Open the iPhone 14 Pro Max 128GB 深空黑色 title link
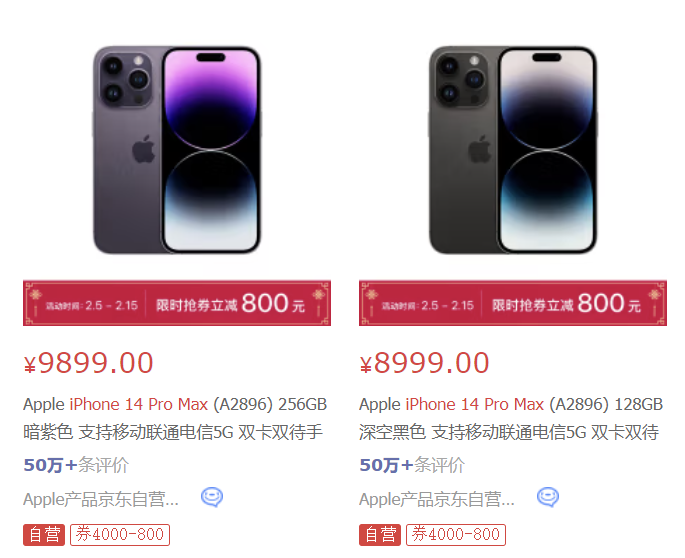685x558 pixels. pyautogui.click(x=511, y=418)
